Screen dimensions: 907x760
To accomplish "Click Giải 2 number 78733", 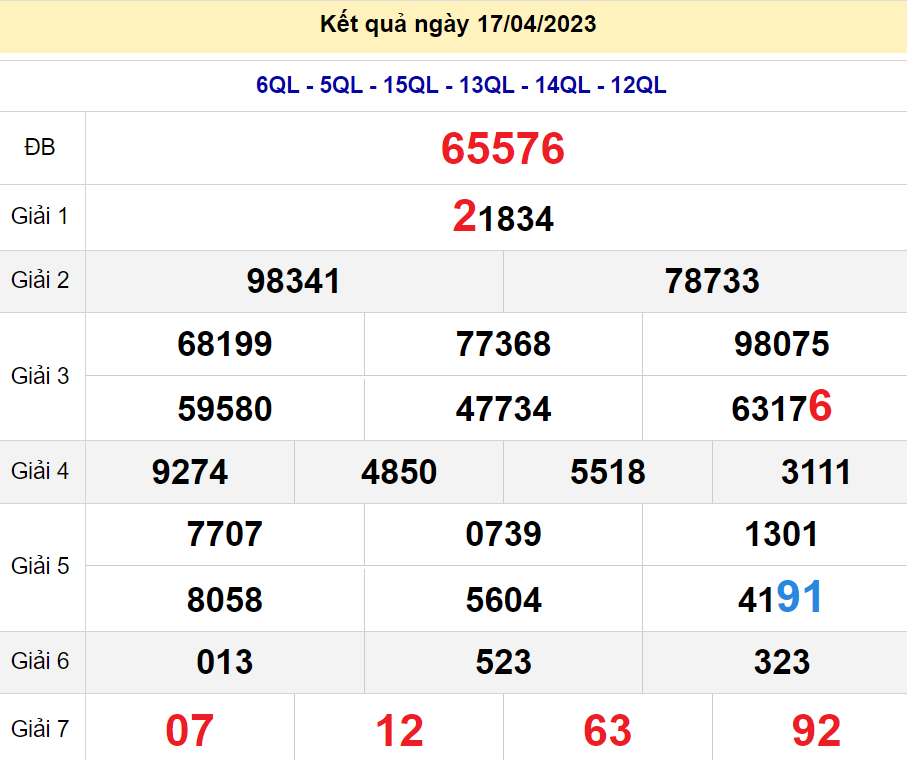I will point(712,281).
